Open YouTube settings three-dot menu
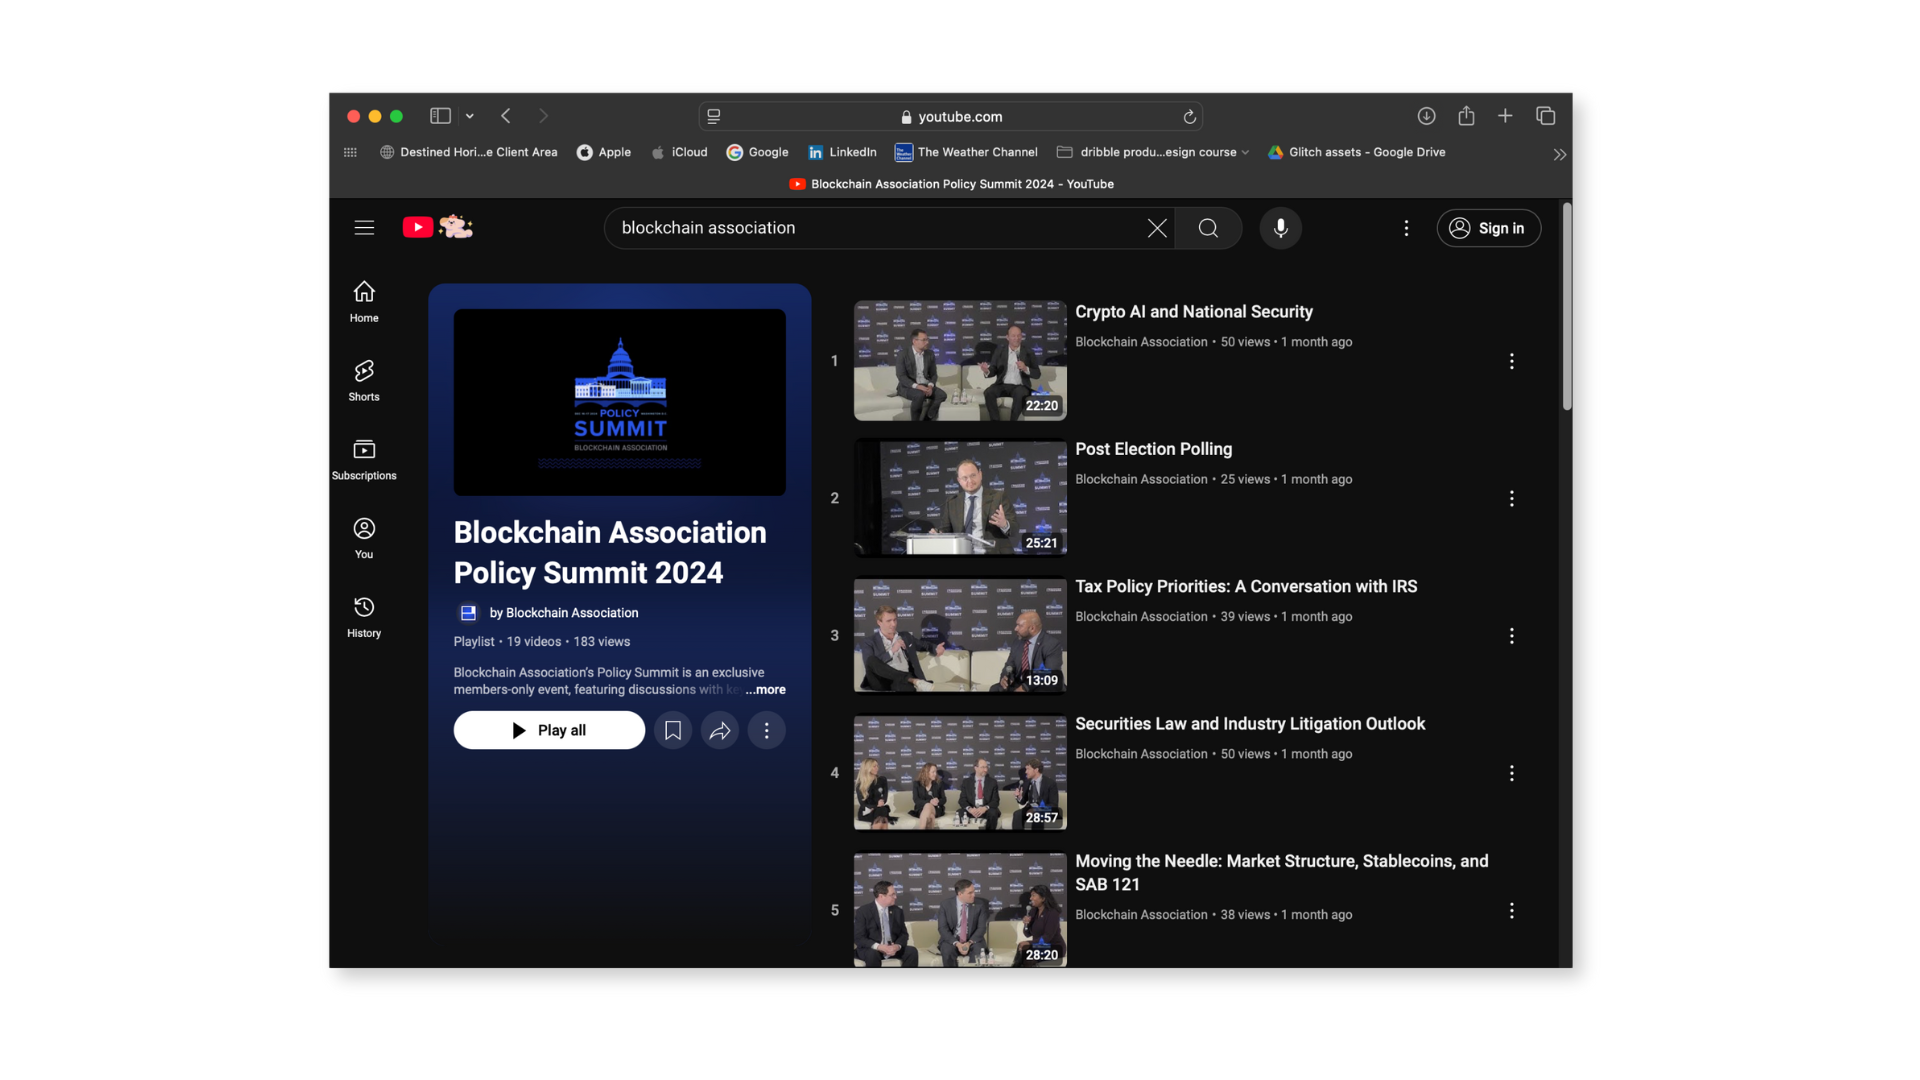Screen dimensions: 1920x1080 1406,228
